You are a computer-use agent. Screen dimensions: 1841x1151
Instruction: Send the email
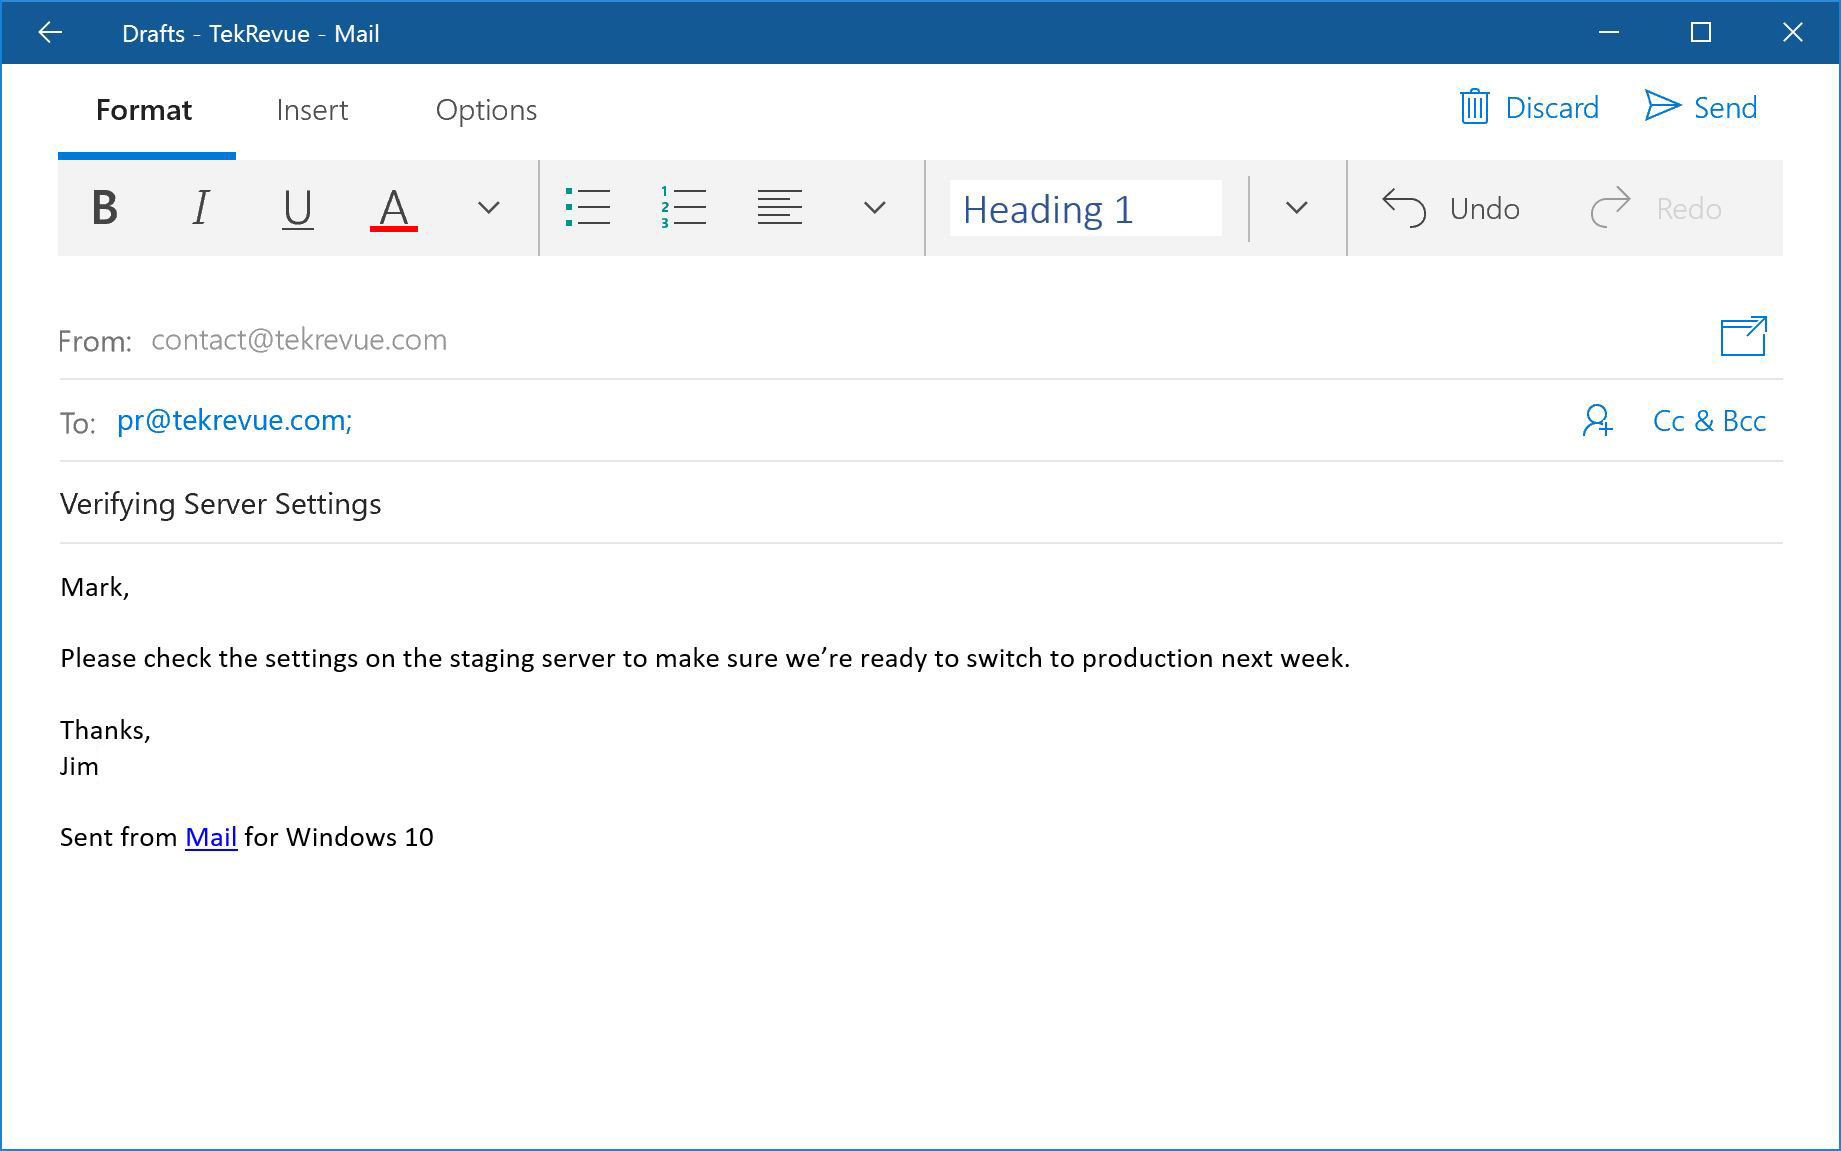(x=1701, y=107)
